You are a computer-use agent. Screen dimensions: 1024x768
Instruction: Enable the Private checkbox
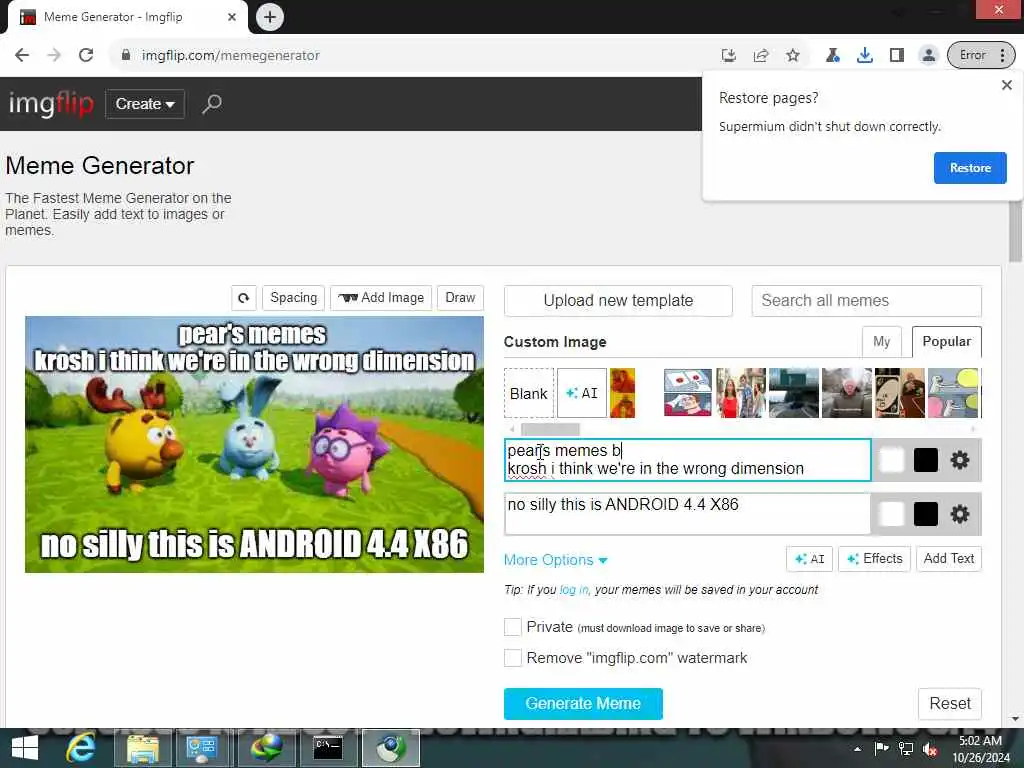click(x=513, y=627)
